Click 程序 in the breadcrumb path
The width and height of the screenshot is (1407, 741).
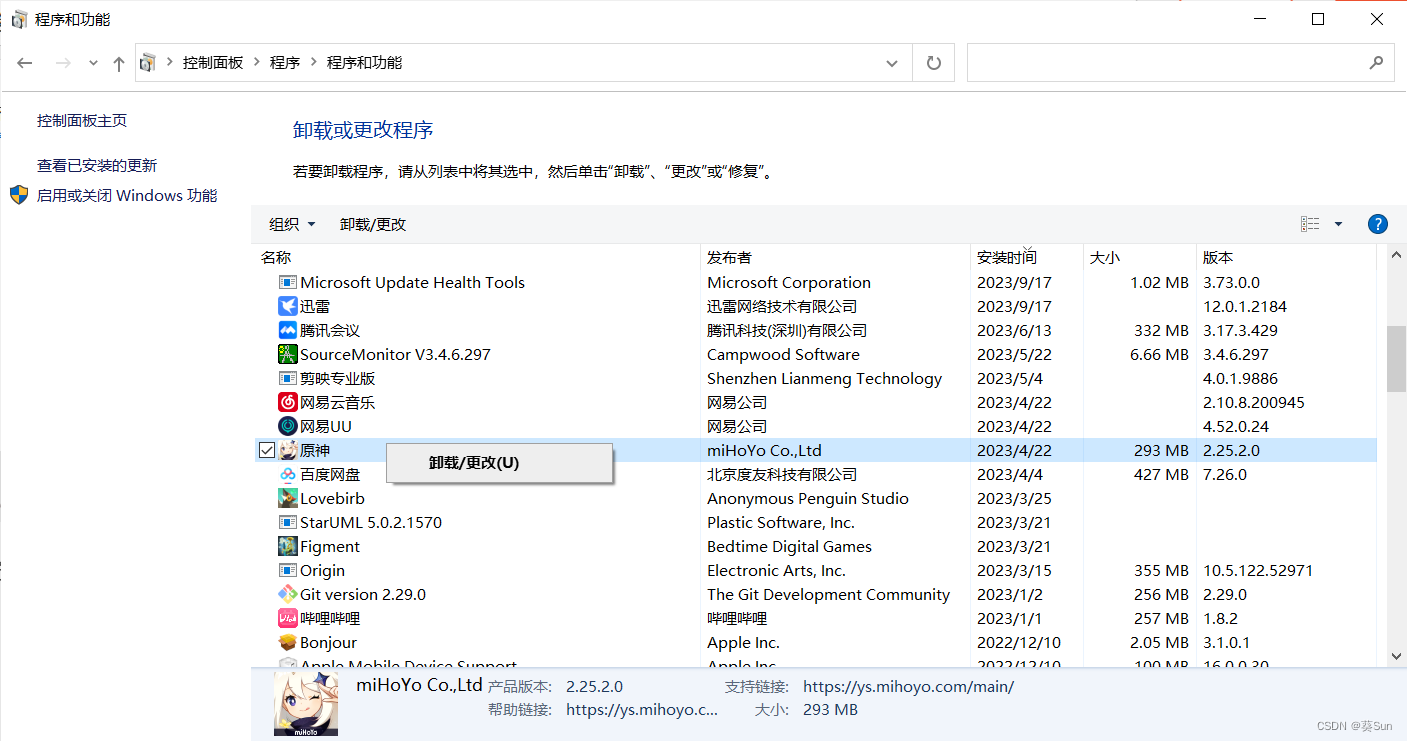(285, 63)
